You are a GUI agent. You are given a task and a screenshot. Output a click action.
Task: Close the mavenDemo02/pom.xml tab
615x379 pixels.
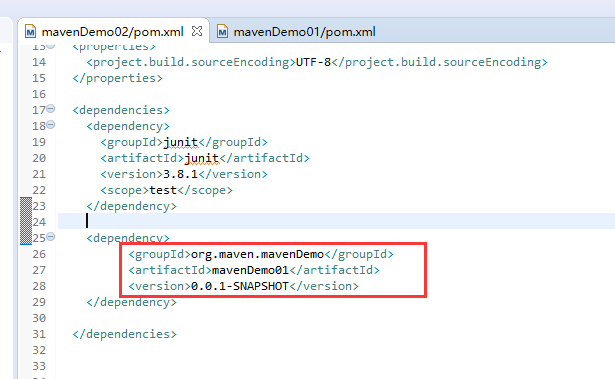tap(197, 31)
